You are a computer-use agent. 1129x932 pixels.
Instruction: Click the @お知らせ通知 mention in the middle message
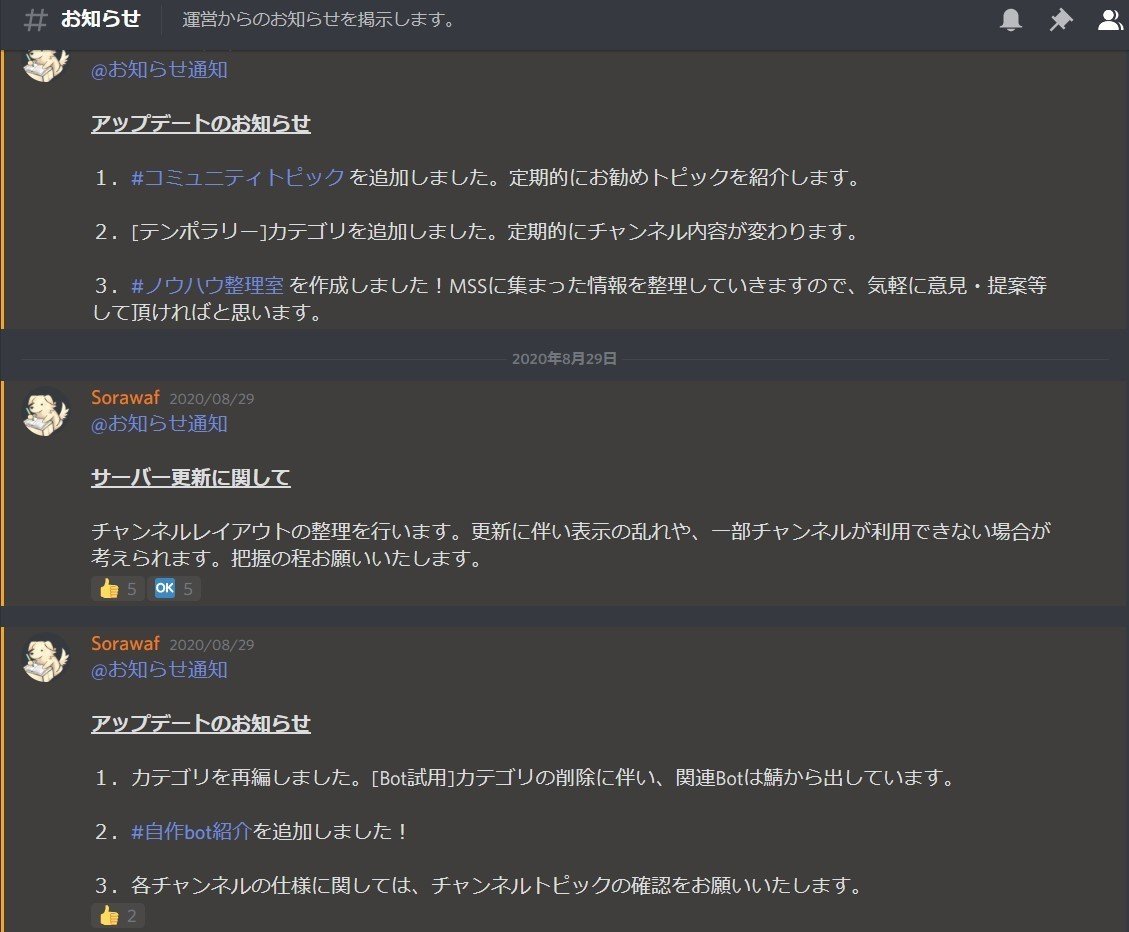click(x=158, y=424)
